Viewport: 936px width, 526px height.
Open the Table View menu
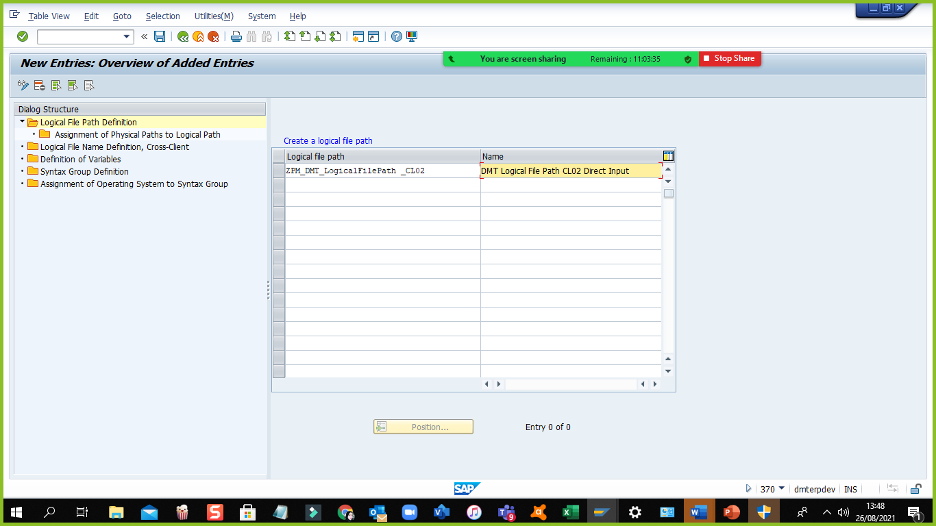click(49, 16)
